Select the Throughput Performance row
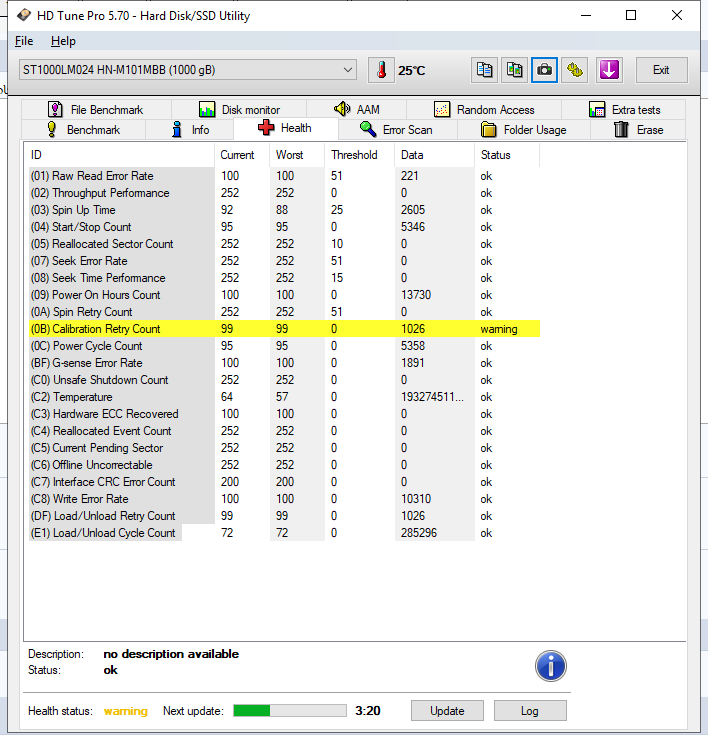 (285, 193)
